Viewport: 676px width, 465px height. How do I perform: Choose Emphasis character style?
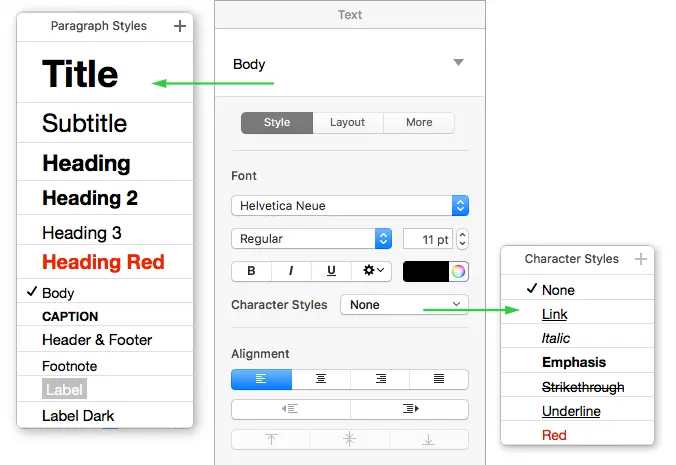tap(574, 363)
